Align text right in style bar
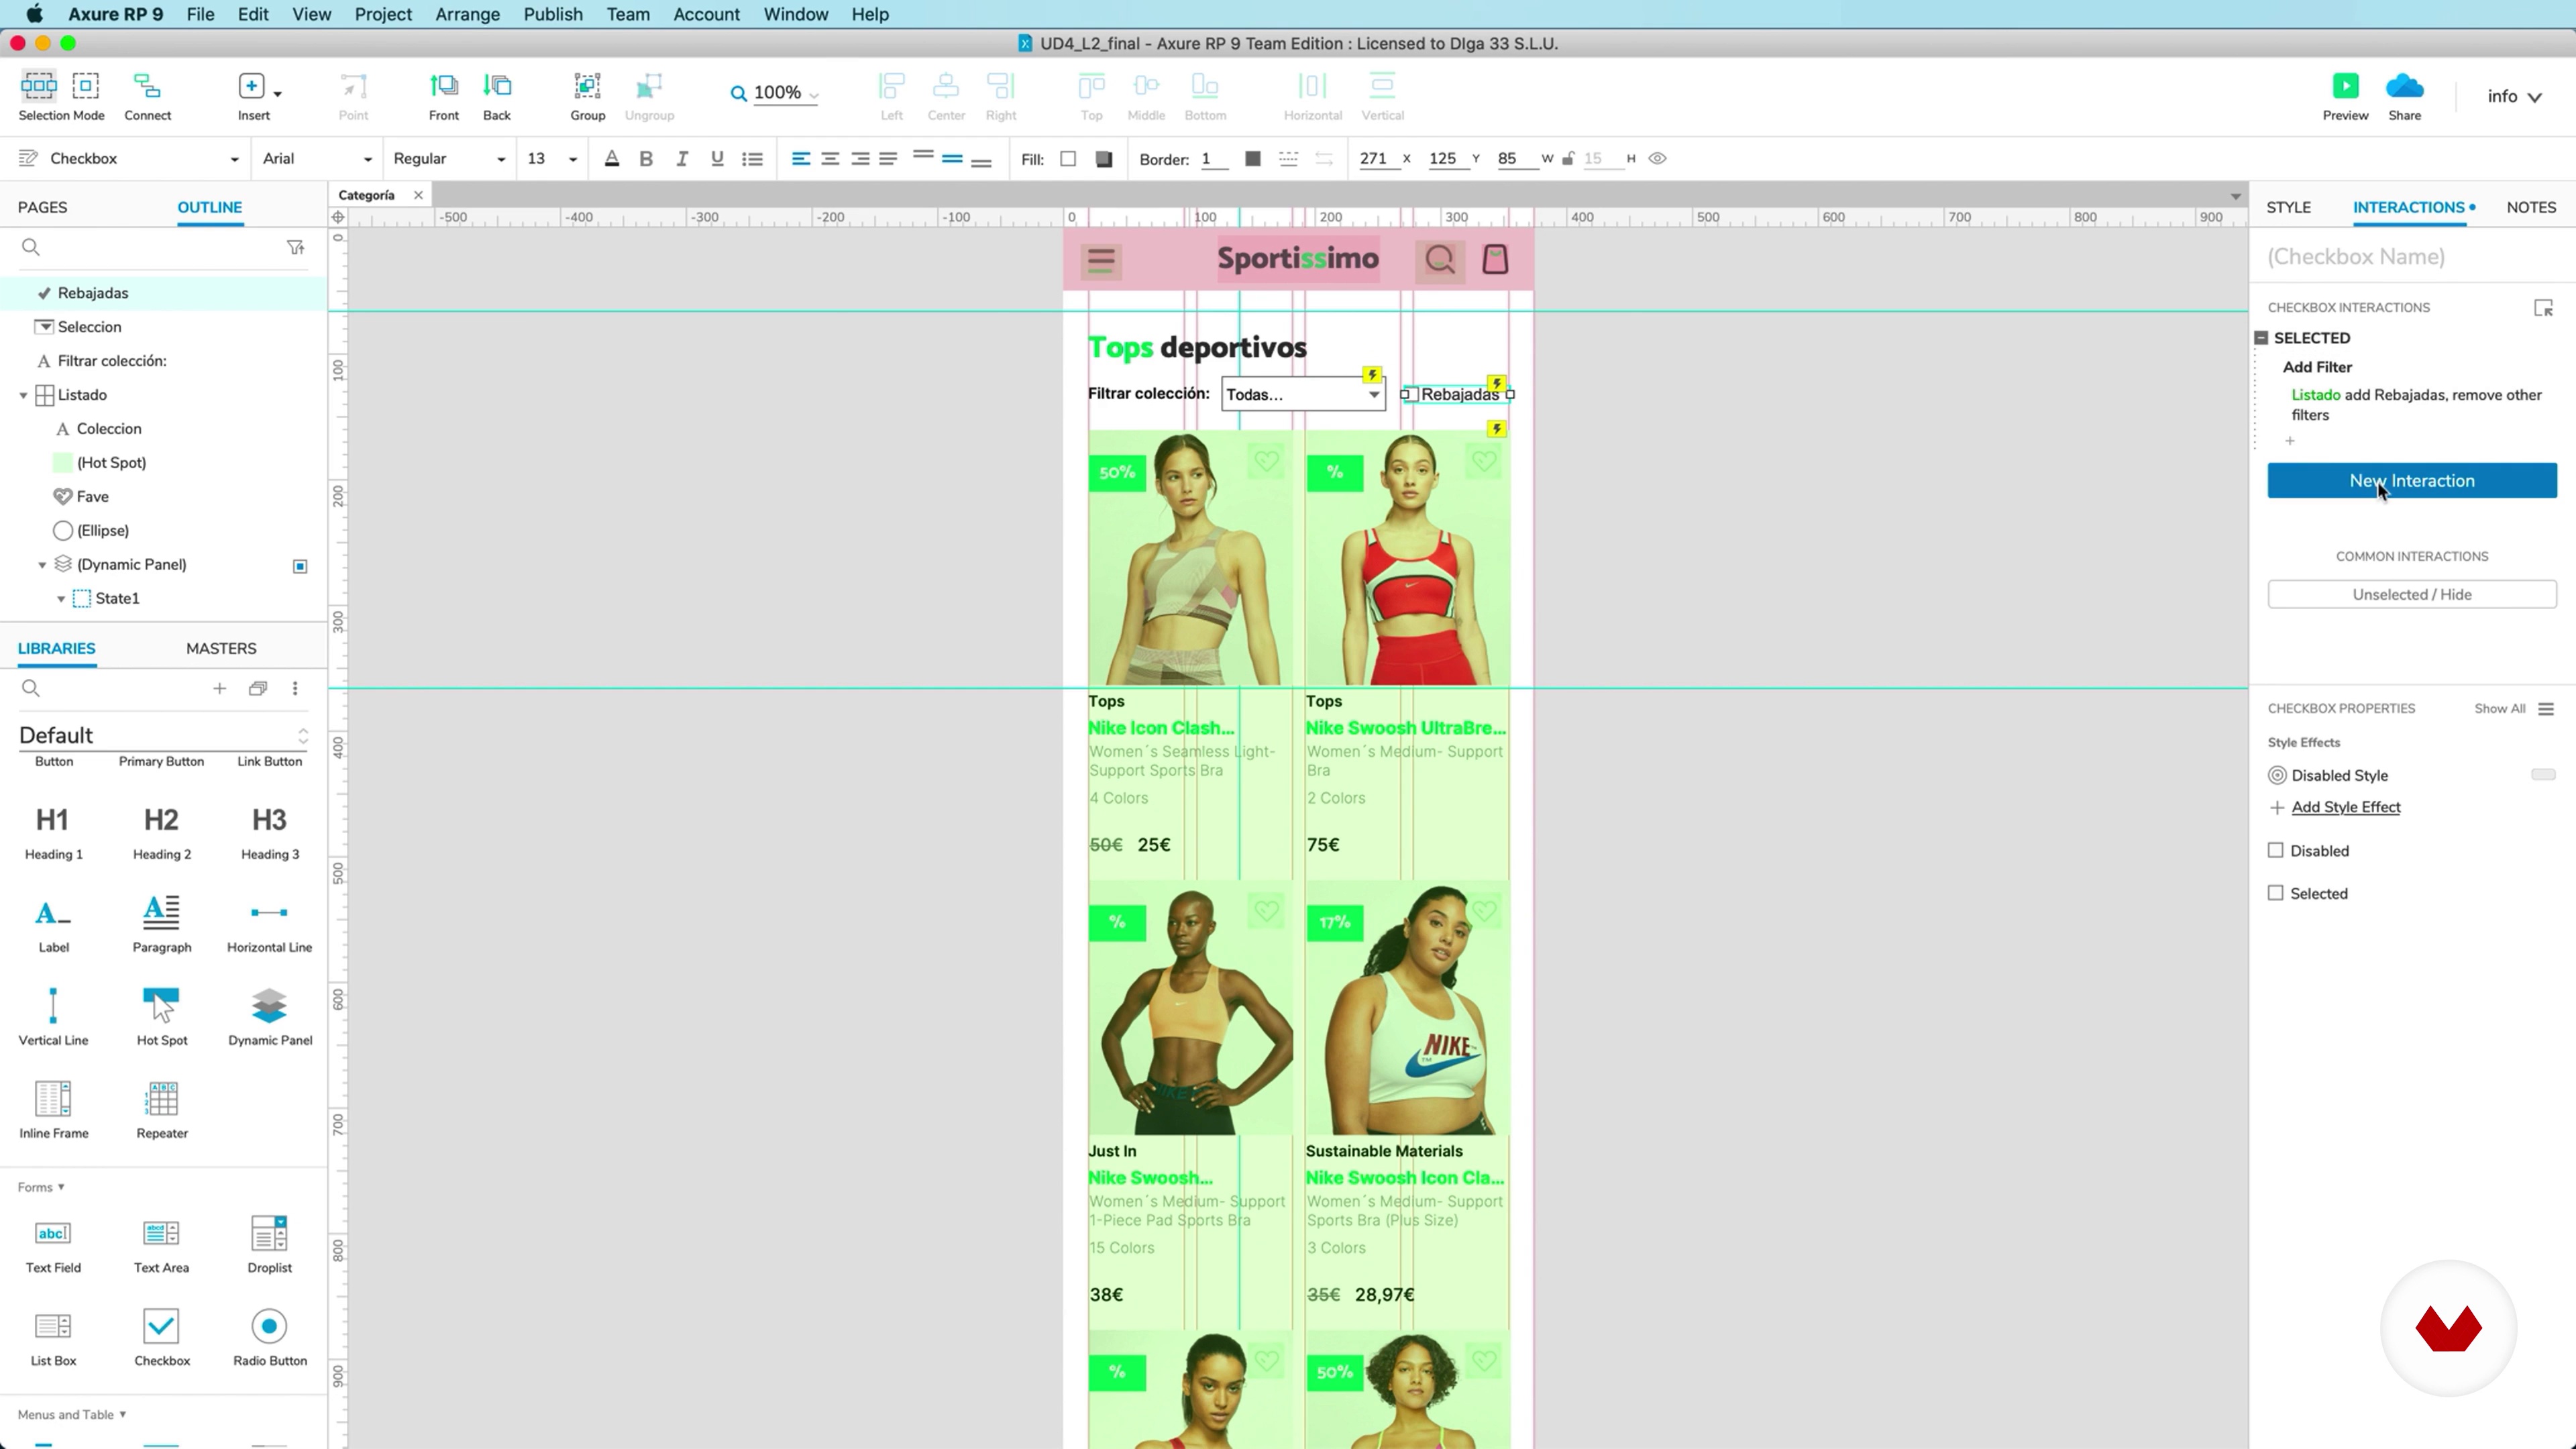 tap(860, 159)
